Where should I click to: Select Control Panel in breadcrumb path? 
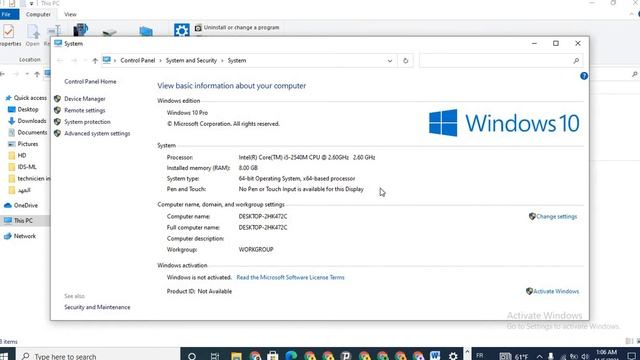[138, 60]
